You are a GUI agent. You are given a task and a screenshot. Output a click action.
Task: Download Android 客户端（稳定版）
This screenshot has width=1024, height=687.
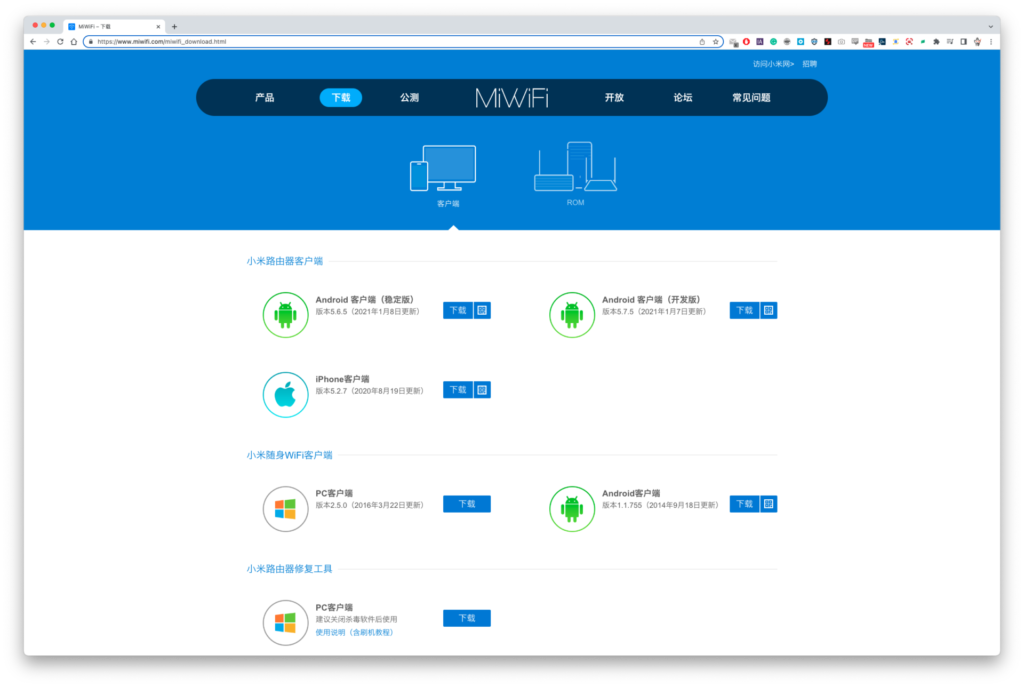point(458,310)
